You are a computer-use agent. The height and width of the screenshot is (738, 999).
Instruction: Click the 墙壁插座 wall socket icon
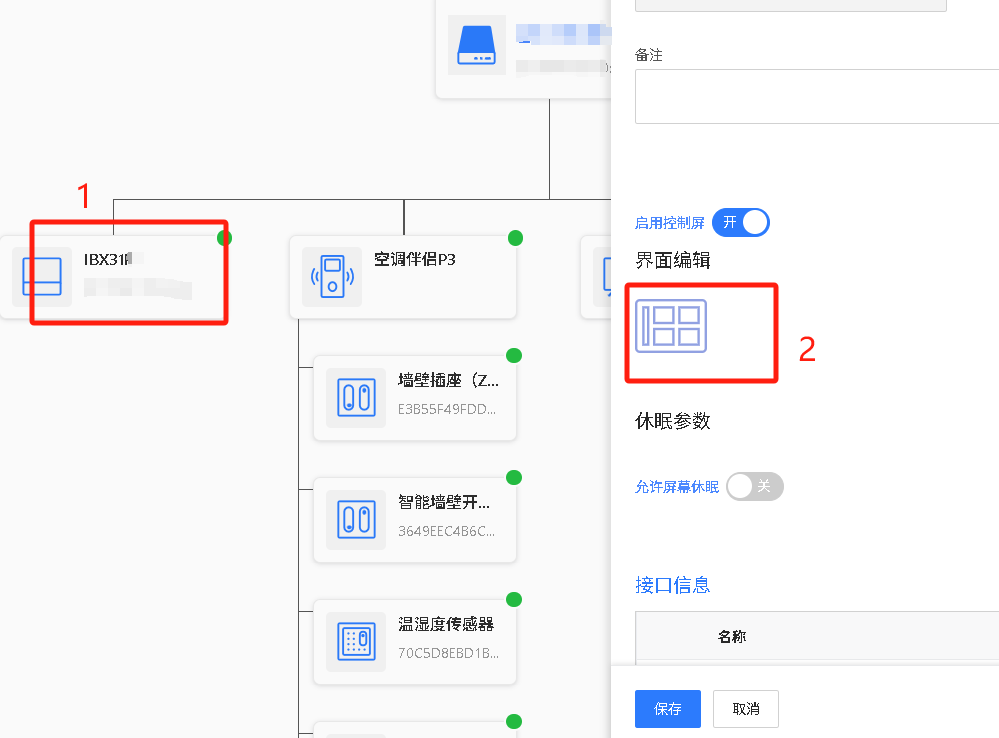click(x=356, y=398)
